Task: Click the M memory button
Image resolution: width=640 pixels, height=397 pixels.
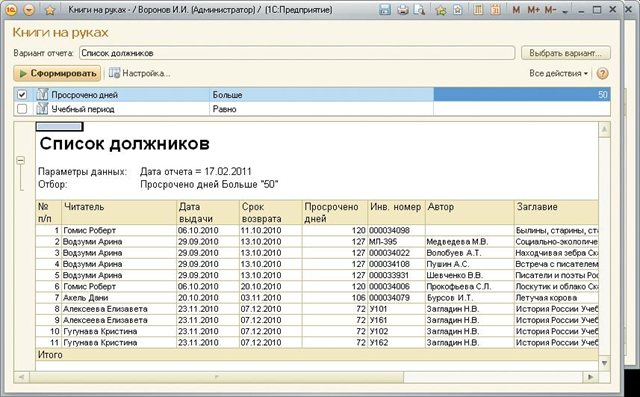Action: click(x=516, y=10)
